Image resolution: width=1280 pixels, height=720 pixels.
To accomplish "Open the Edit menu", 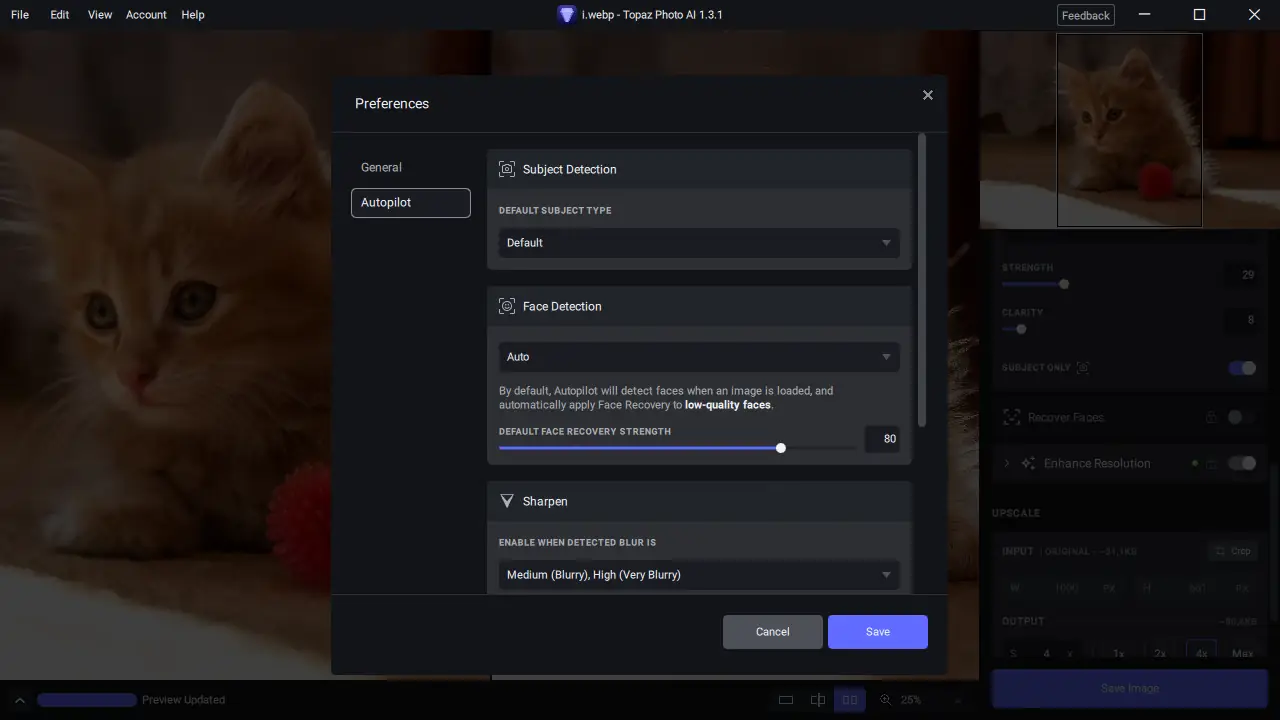I will 60,15.
